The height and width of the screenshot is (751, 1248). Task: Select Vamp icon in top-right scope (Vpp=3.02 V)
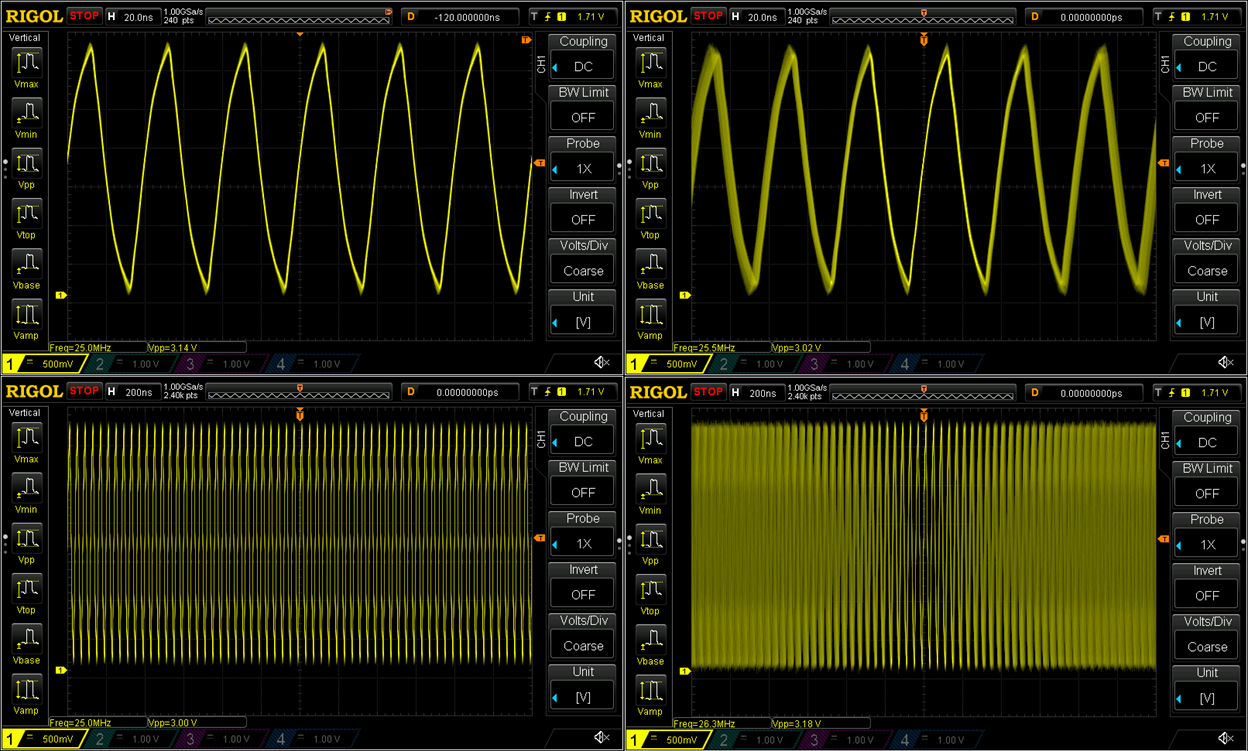coord(651,313)
